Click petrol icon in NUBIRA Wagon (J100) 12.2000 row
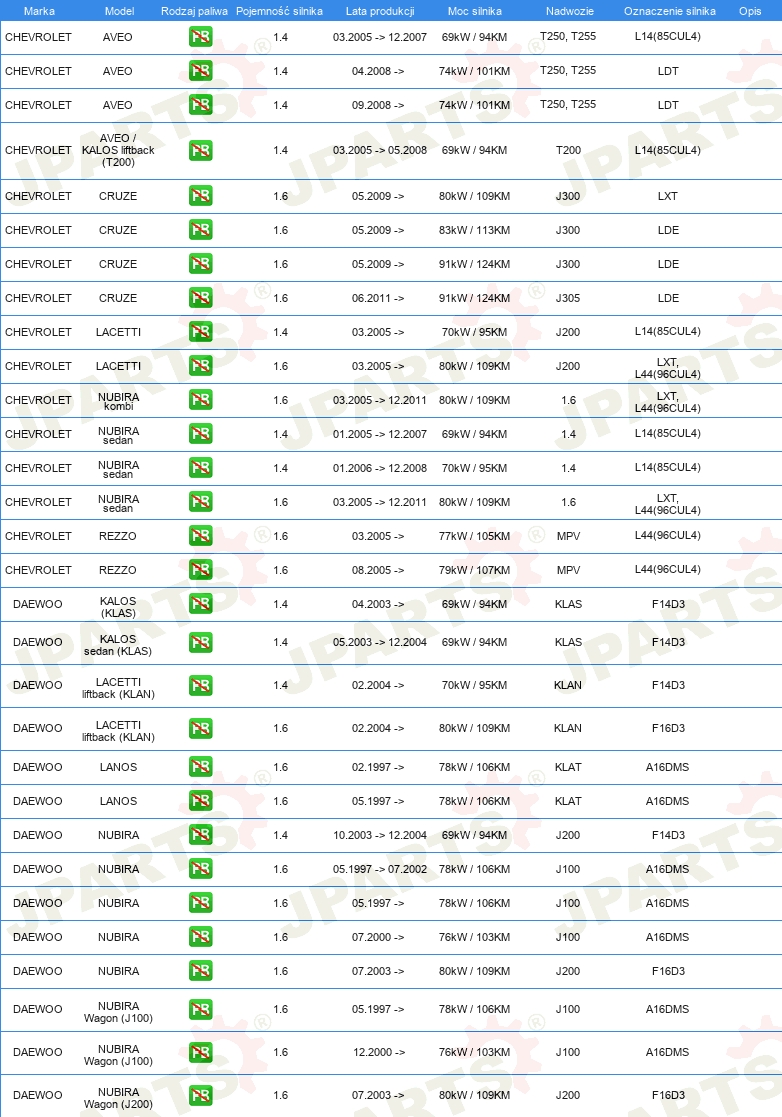Image resolution: width=782 pixels, height=1117 pixels. (201, 1052)
